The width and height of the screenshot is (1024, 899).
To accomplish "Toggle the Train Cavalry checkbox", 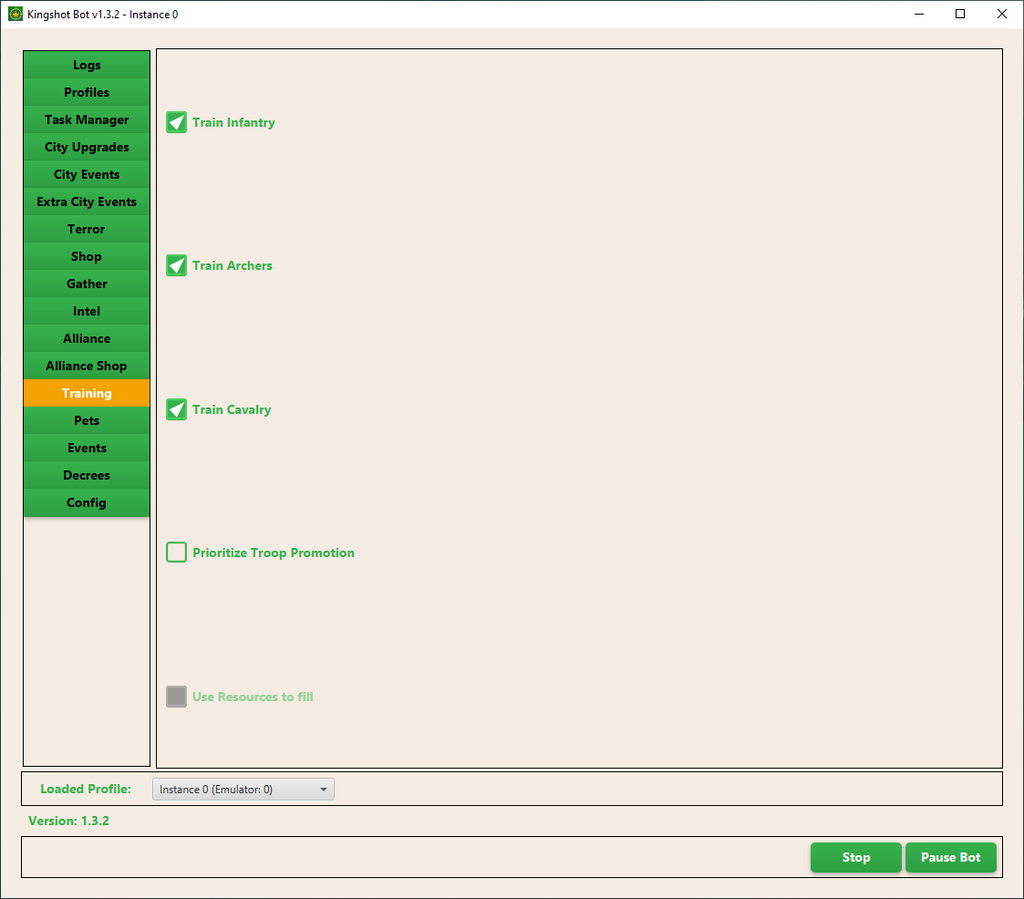I will (177, 410).
